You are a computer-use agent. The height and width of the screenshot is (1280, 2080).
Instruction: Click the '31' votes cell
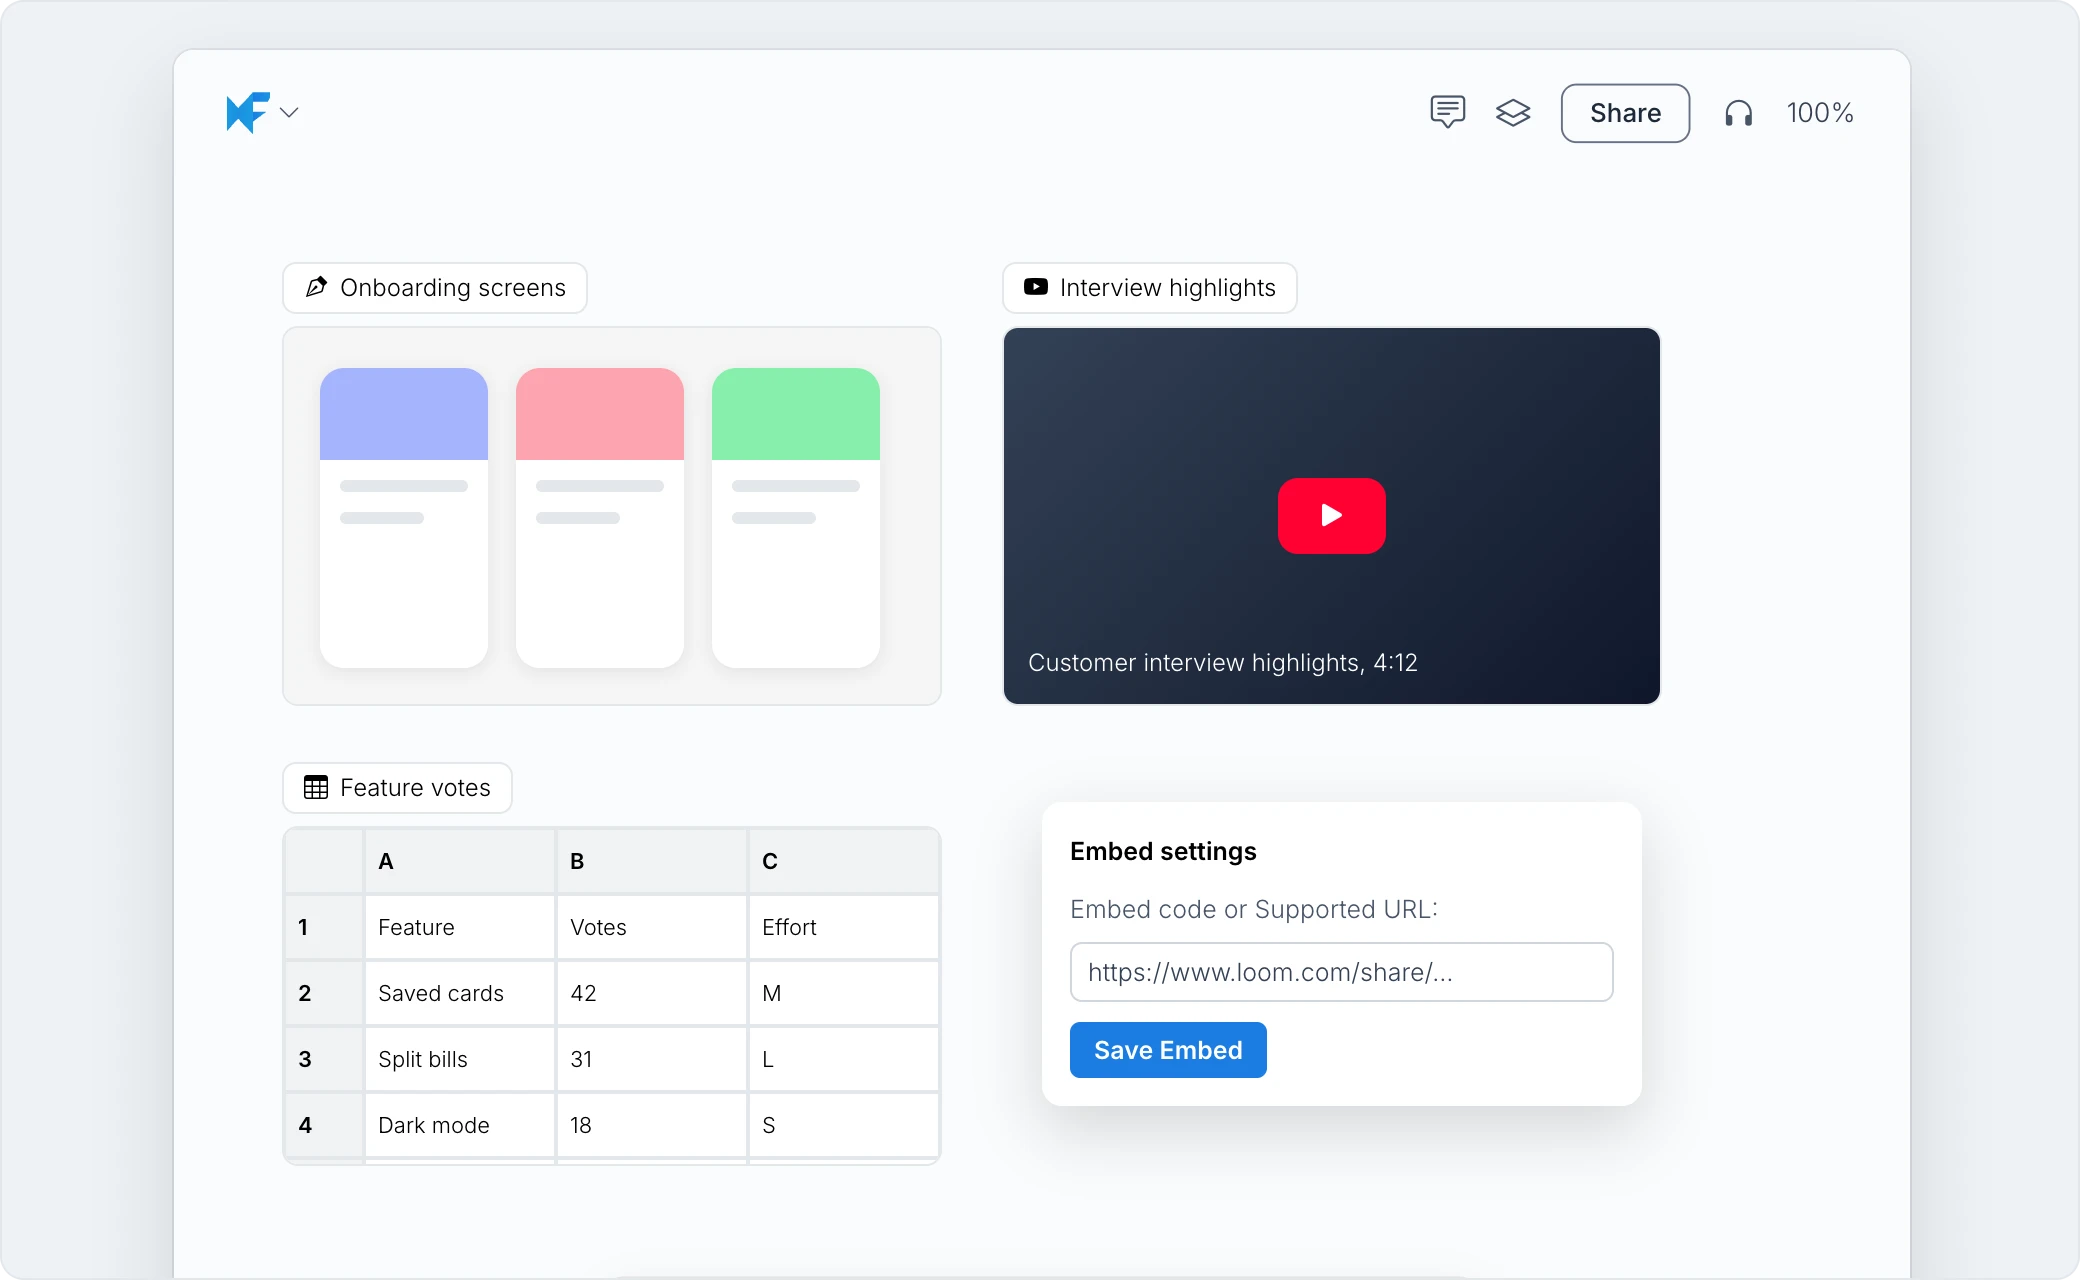(652, 1059)
